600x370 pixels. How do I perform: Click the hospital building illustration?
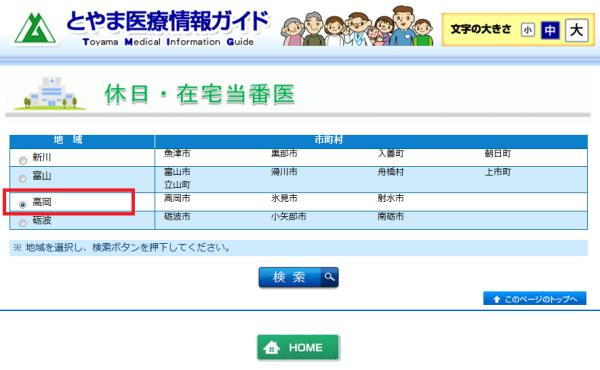coord(50,93)
